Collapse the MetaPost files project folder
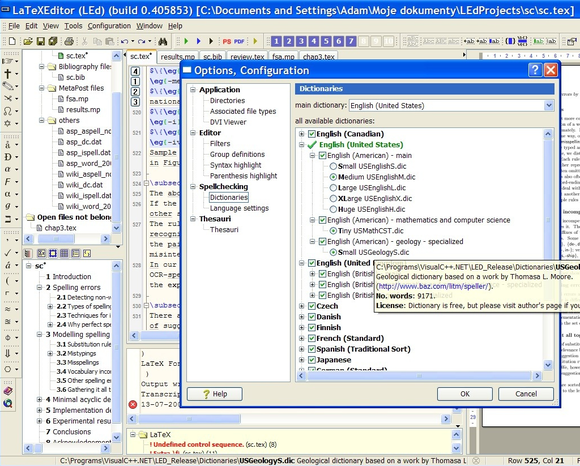Viewport: 580px width, 466px height. pyautogui.click(x=41, y=88)
